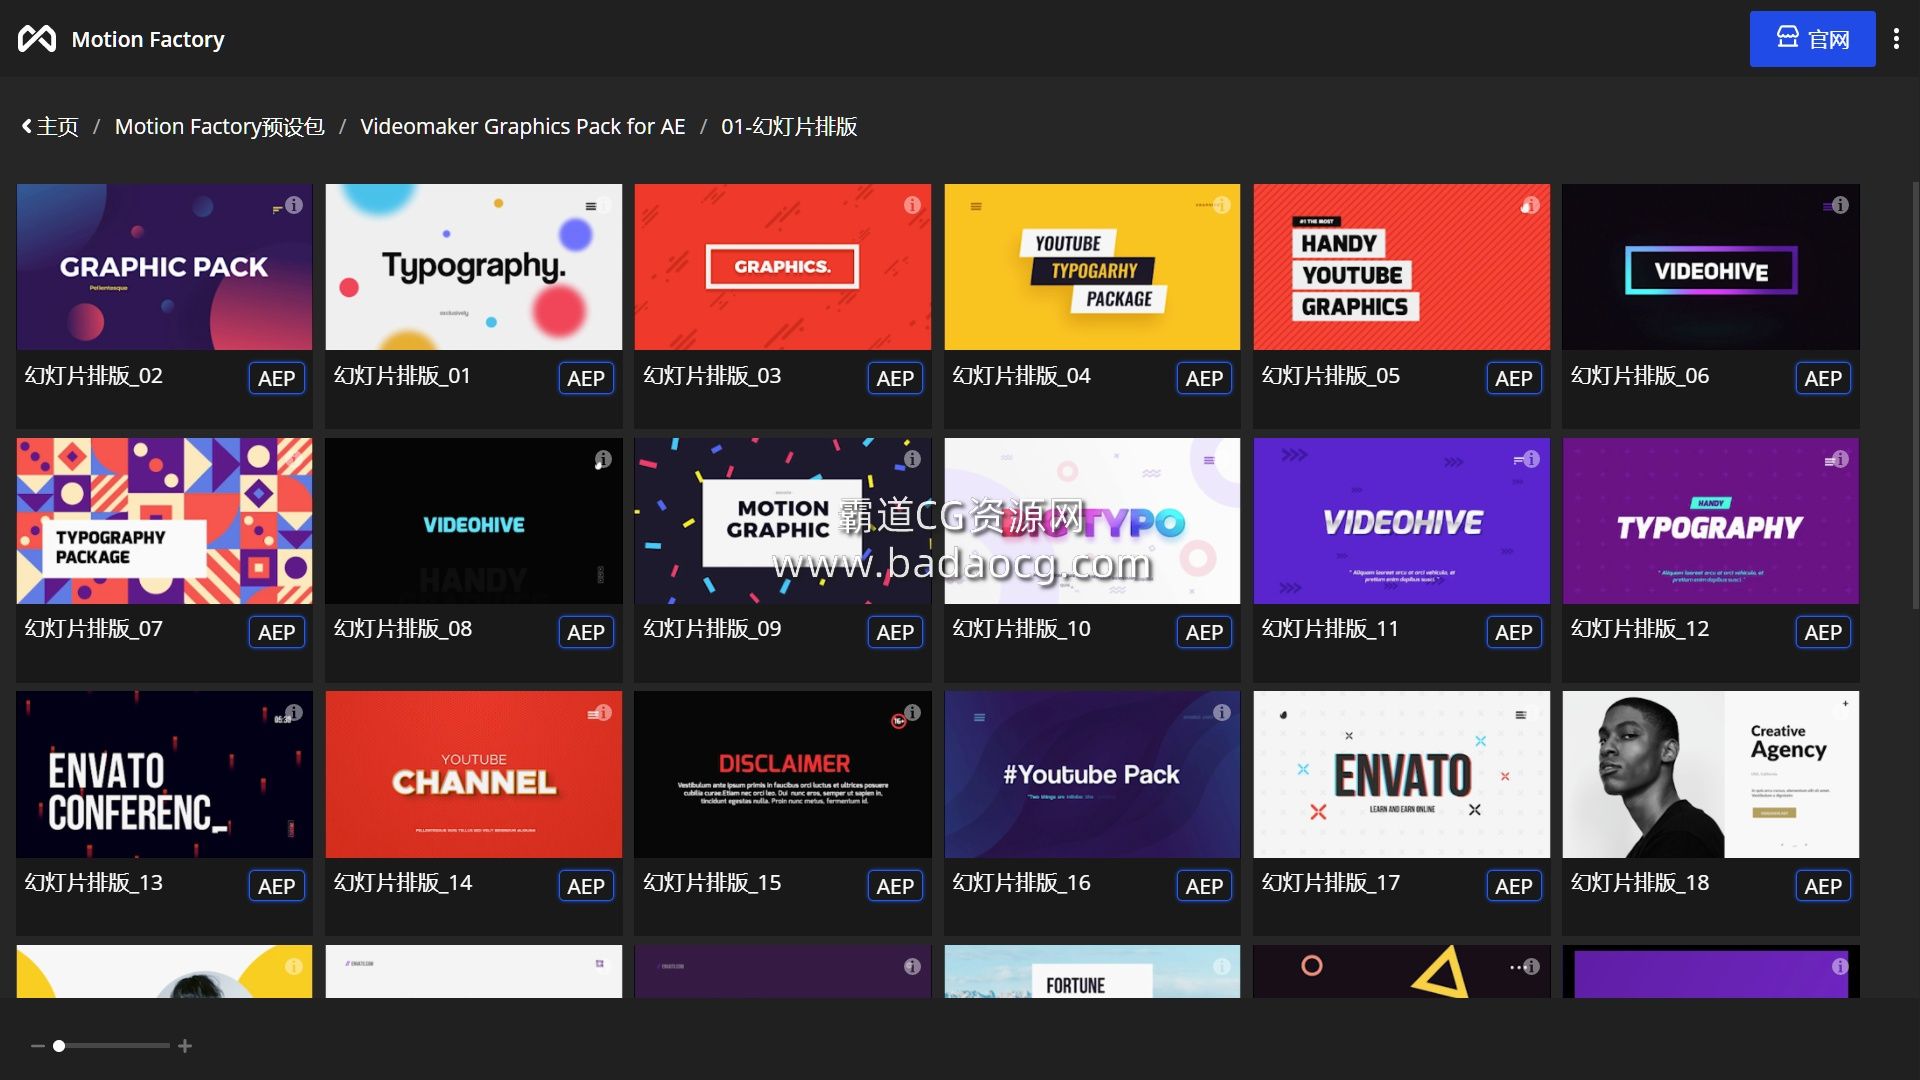This screenshot has width=1920, height=1080.
Task: Click AEP badge for 幻灯片排版_13
Action: [276, 886]
